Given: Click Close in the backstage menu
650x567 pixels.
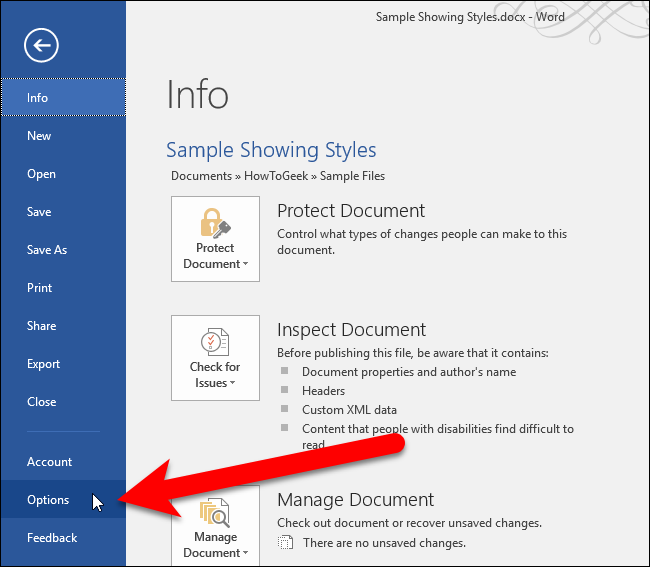Looking at the screenshot, I should [41, 402].
